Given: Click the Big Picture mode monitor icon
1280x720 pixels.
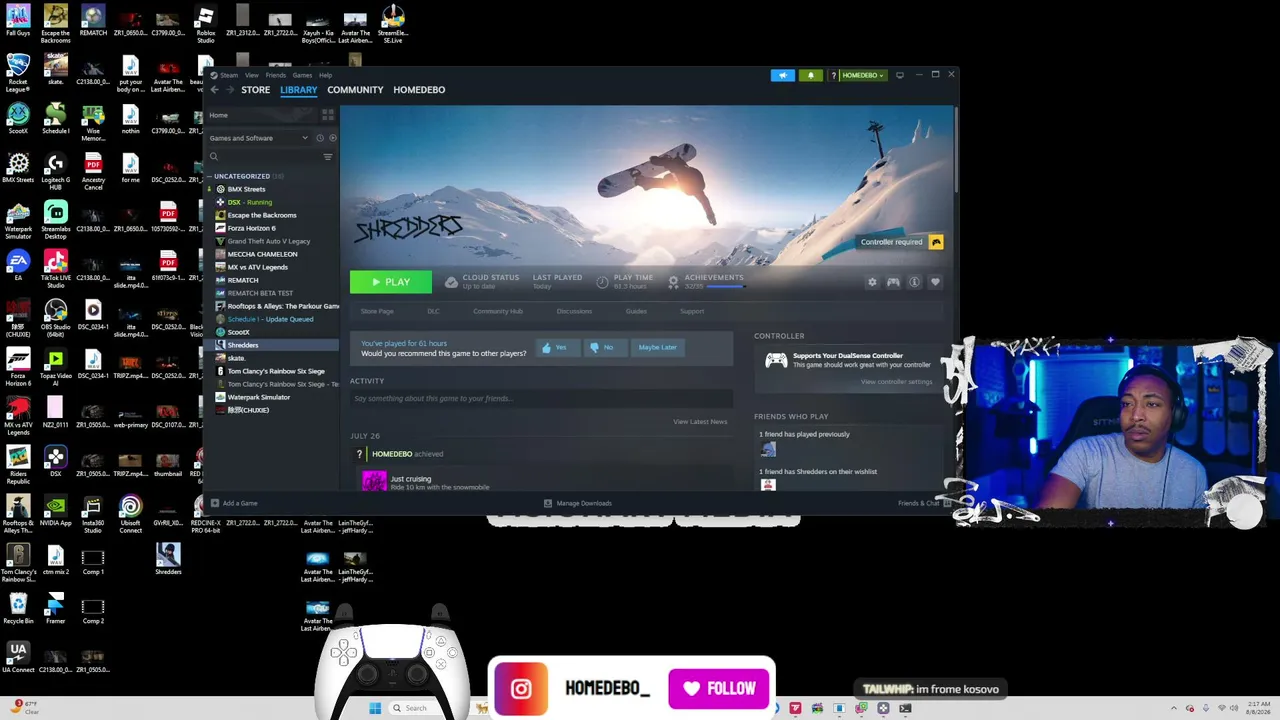Looking at the screenshot, I should 899,75.
